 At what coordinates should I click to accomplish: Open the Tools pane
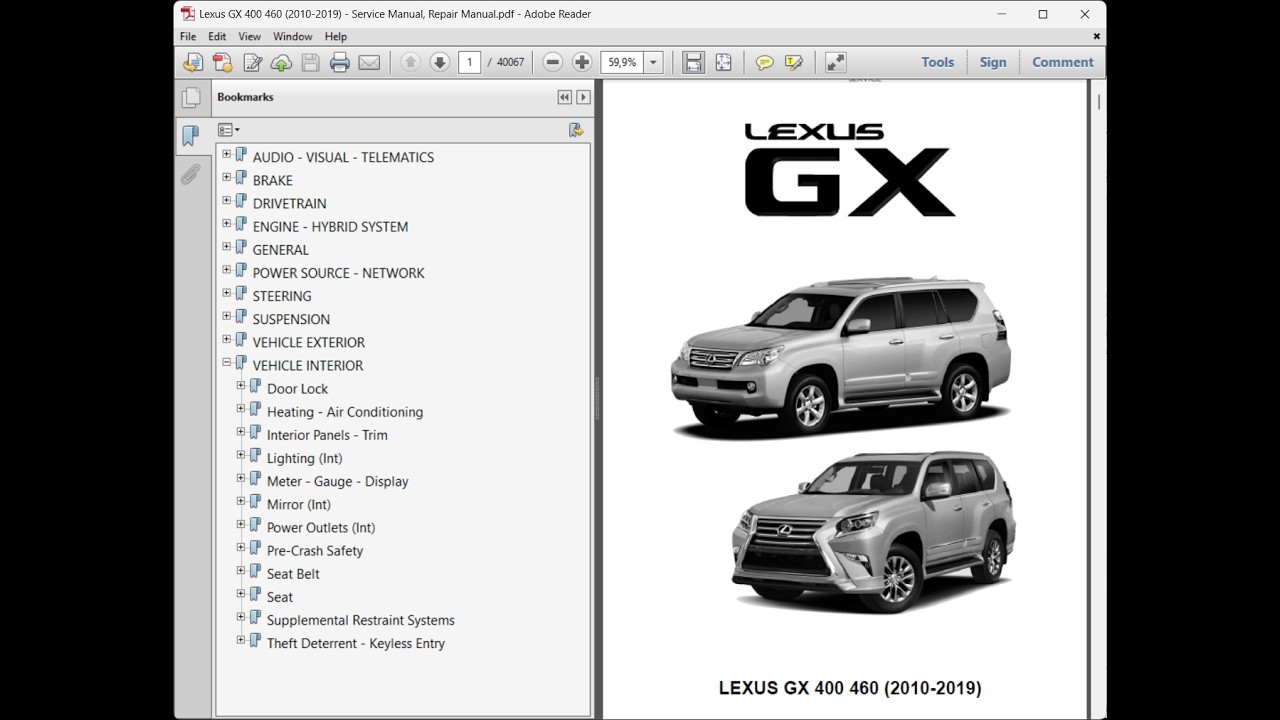coord(938,62)
